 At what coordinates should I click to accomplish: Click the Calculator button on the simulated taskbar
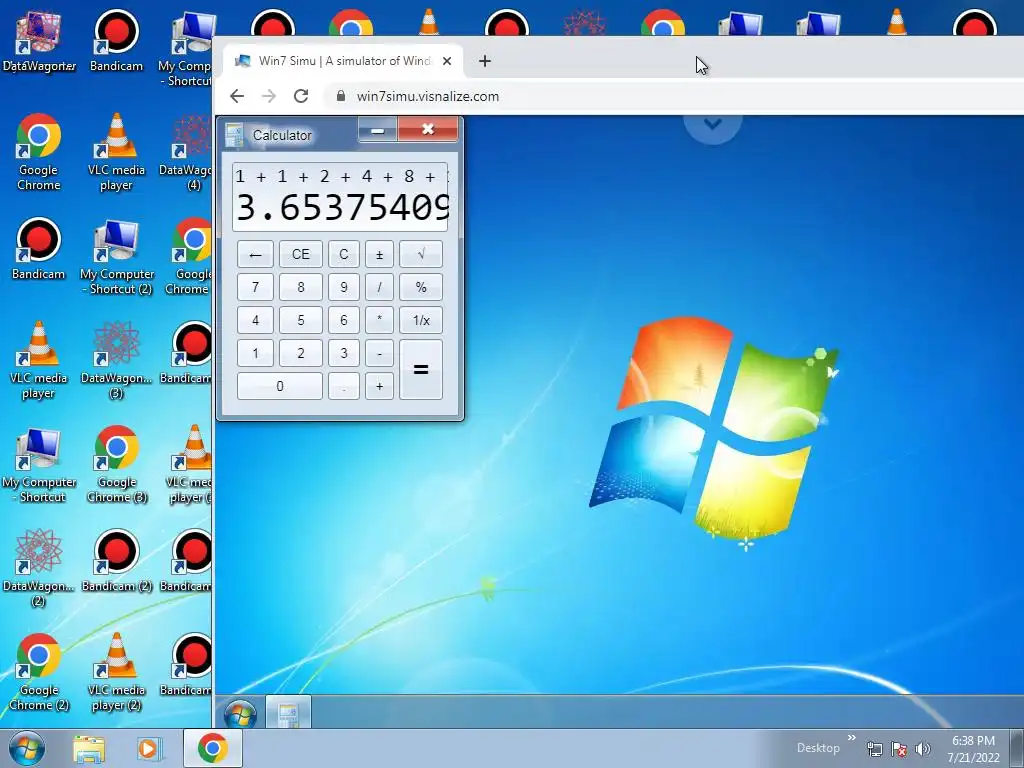tap(288, 713)
